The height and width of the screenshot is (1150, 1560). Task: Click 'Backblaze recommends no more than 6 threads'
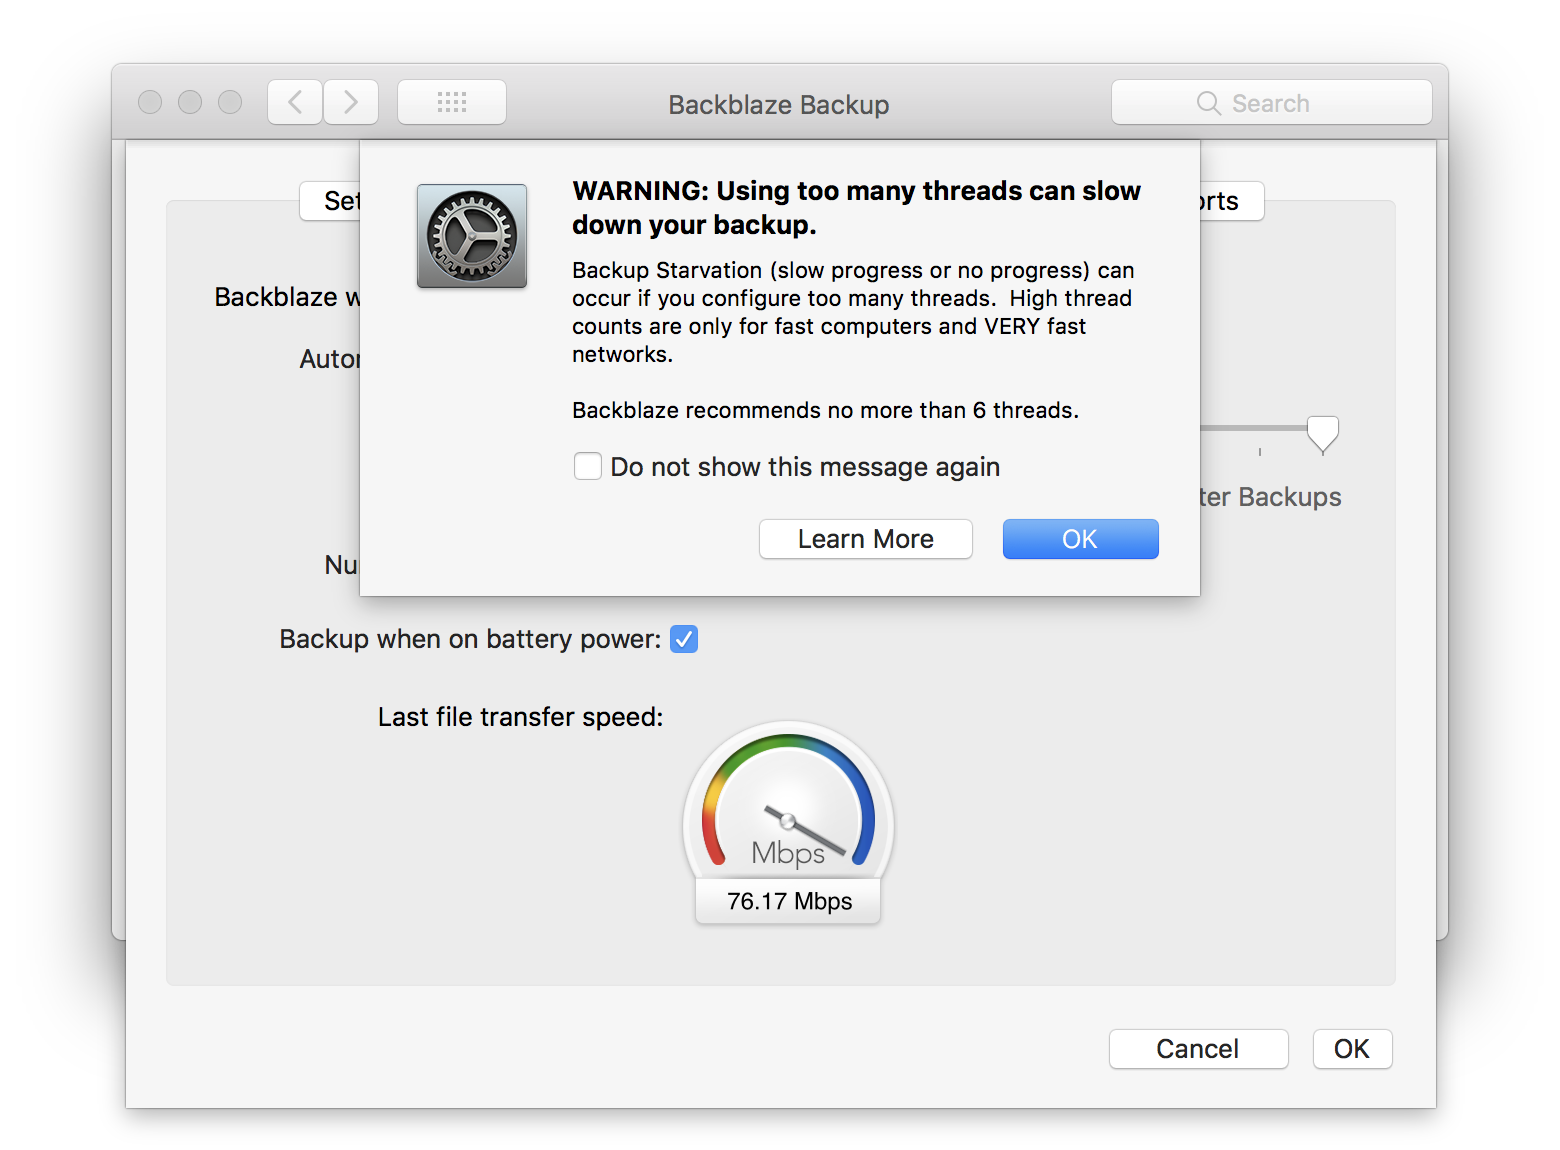[x=825, y=410]
